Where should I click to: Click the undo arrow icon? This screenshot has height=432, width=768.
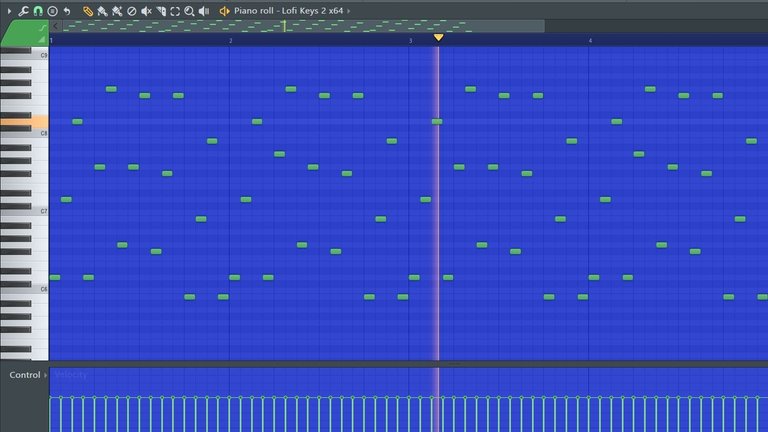tap(67, 11)
